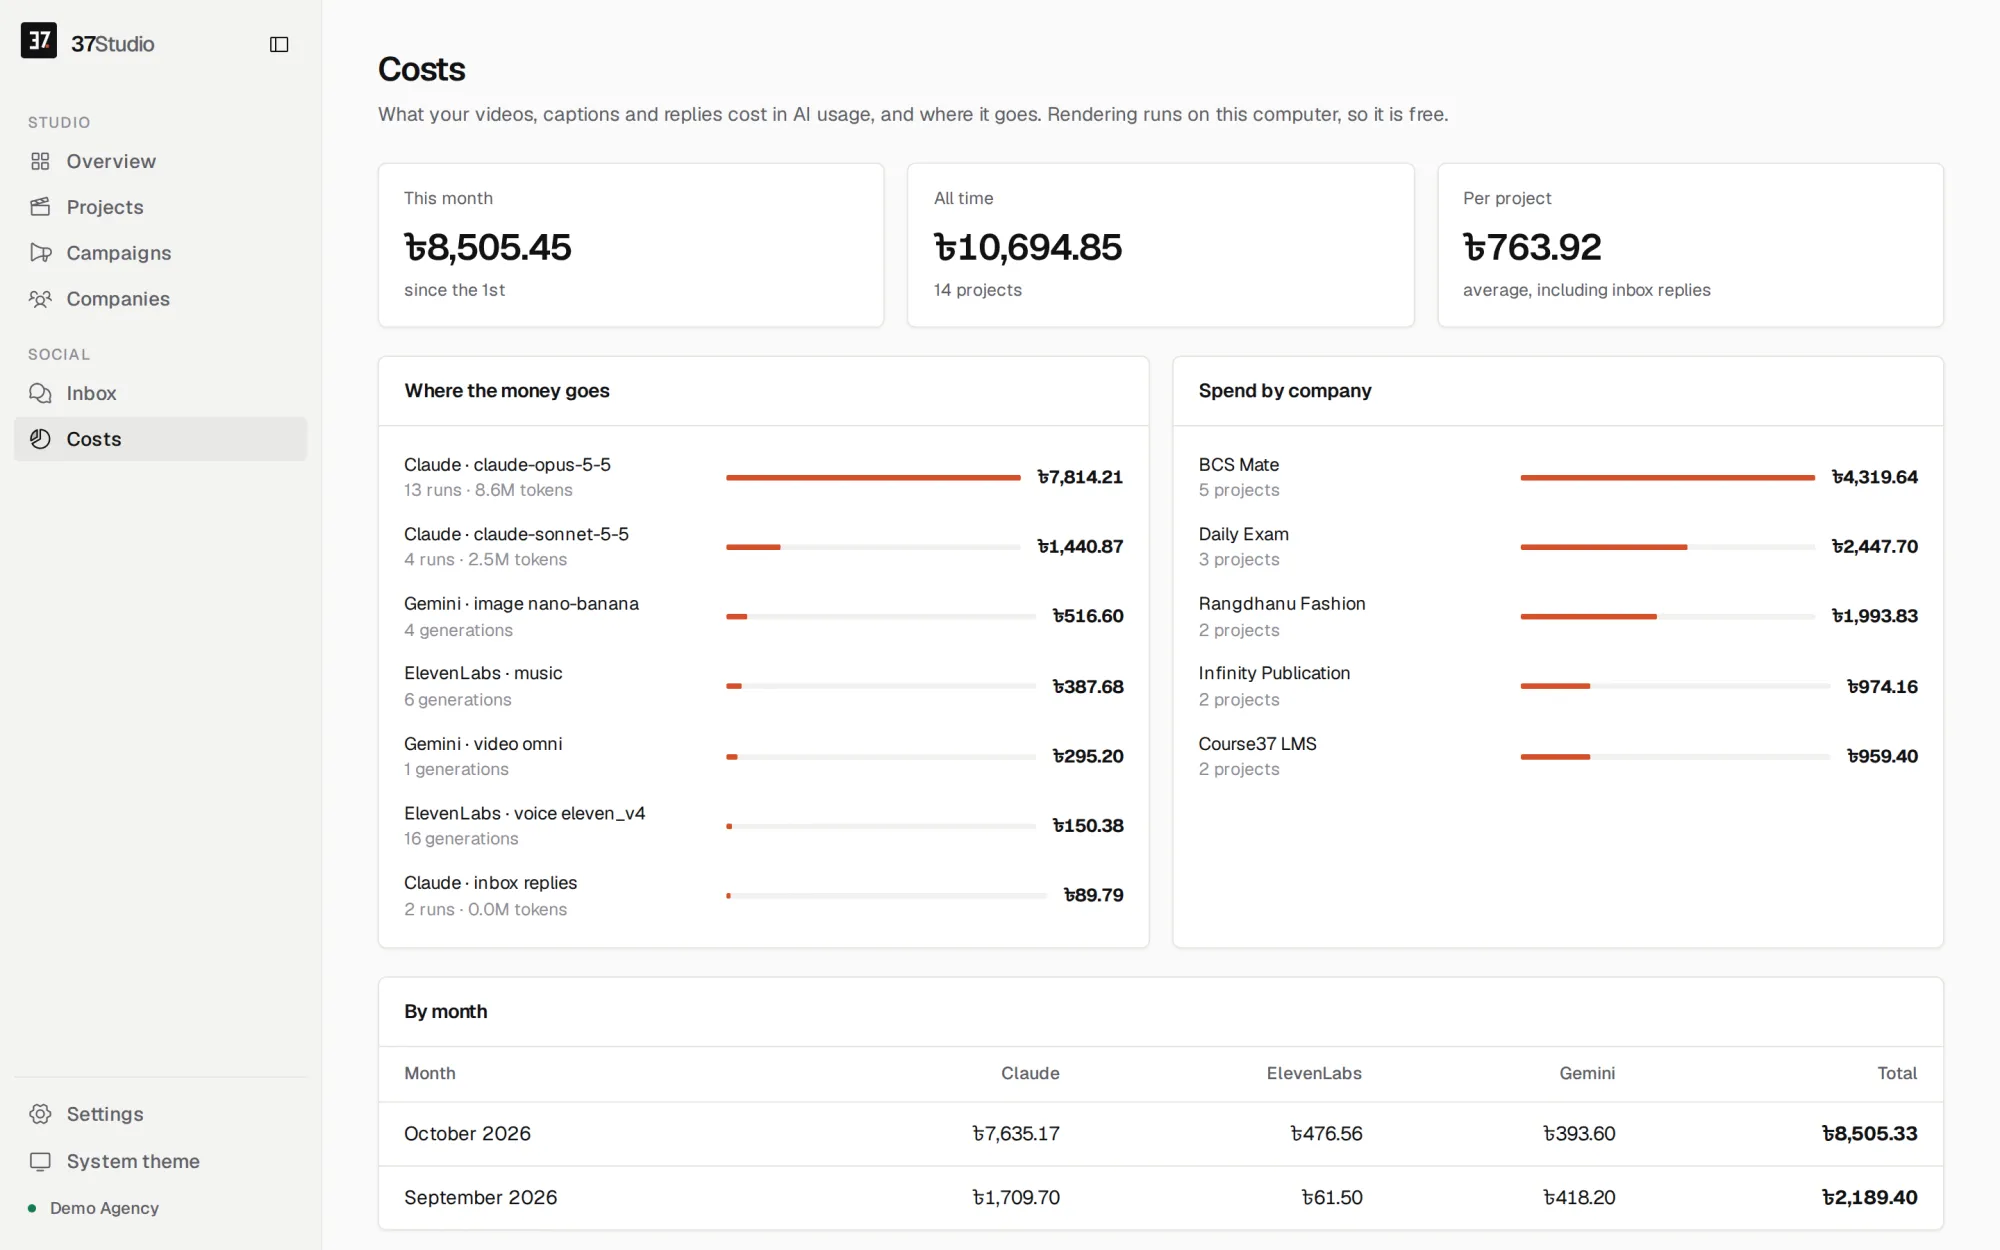Click the Costs pie chart icon

coord(40,439)
